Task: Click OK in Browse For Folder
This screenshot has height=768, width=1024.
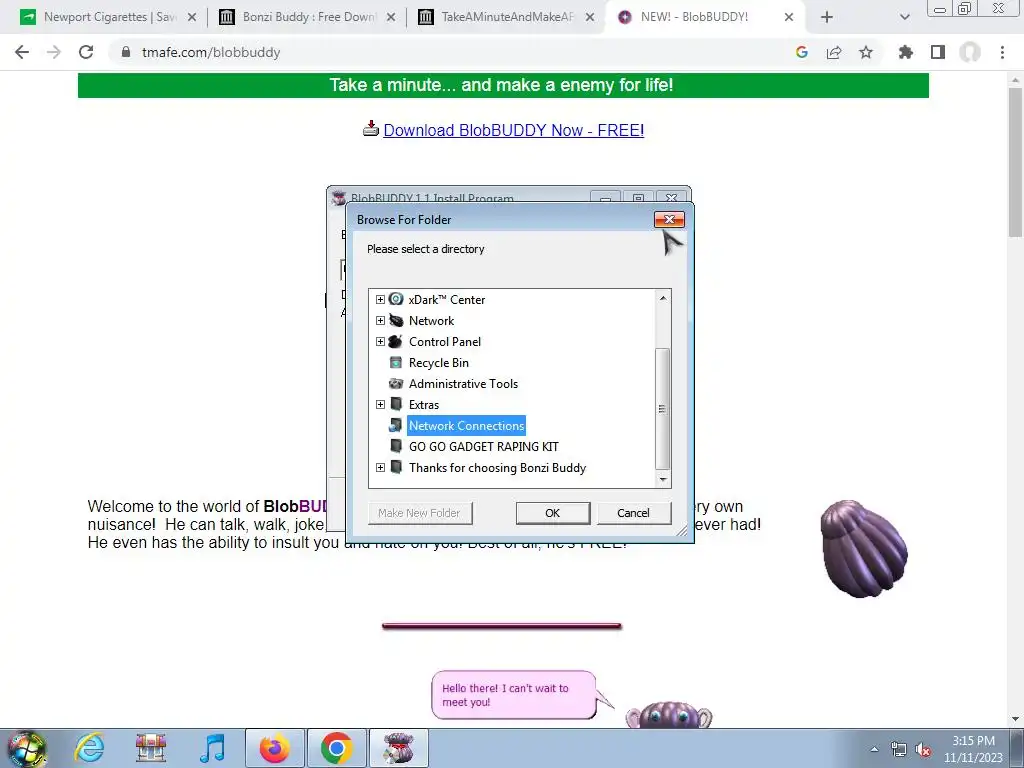Action: (552, 513)
